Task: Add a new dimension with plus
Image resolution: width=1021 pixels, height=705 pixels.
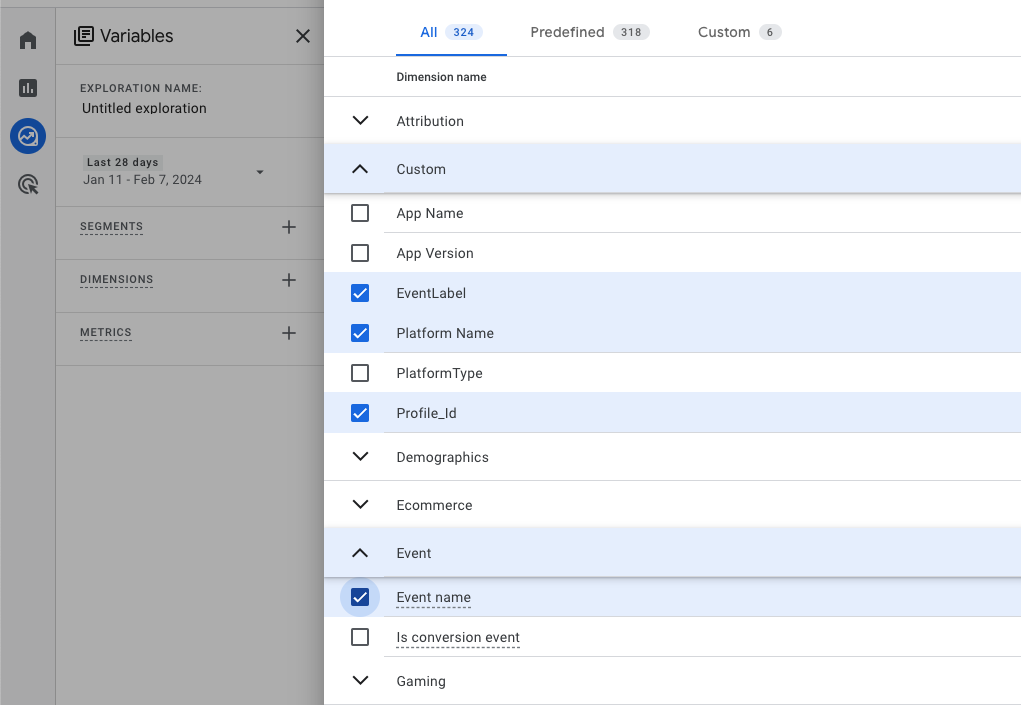Action: (x=288, y=280)
